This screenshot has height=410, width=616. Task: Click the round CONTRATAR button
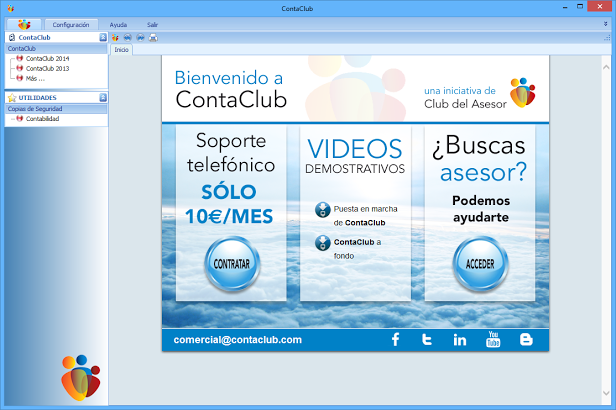[232, 264]
